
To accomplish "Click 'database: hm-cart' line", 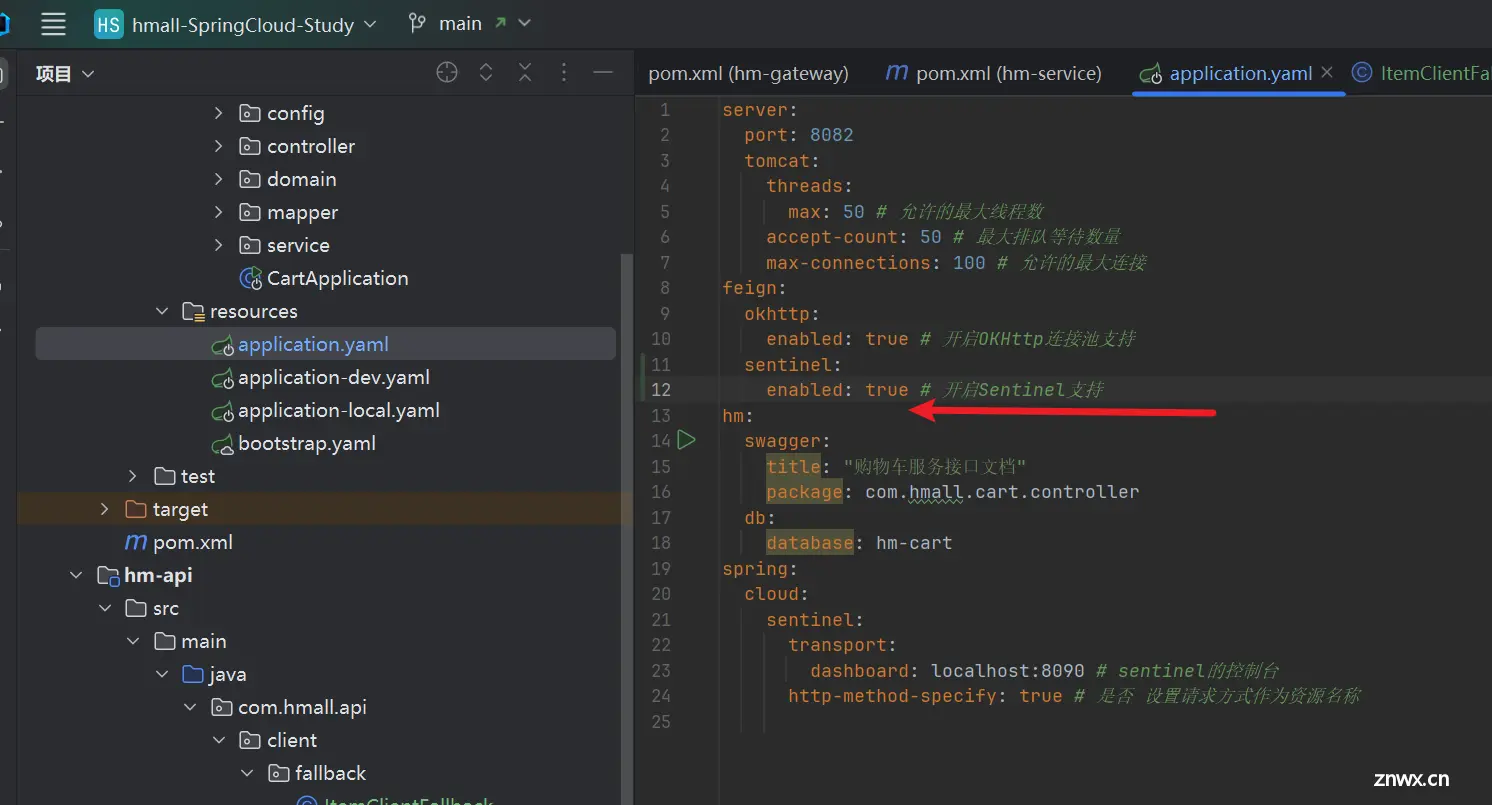I will [x=859, y=543].
